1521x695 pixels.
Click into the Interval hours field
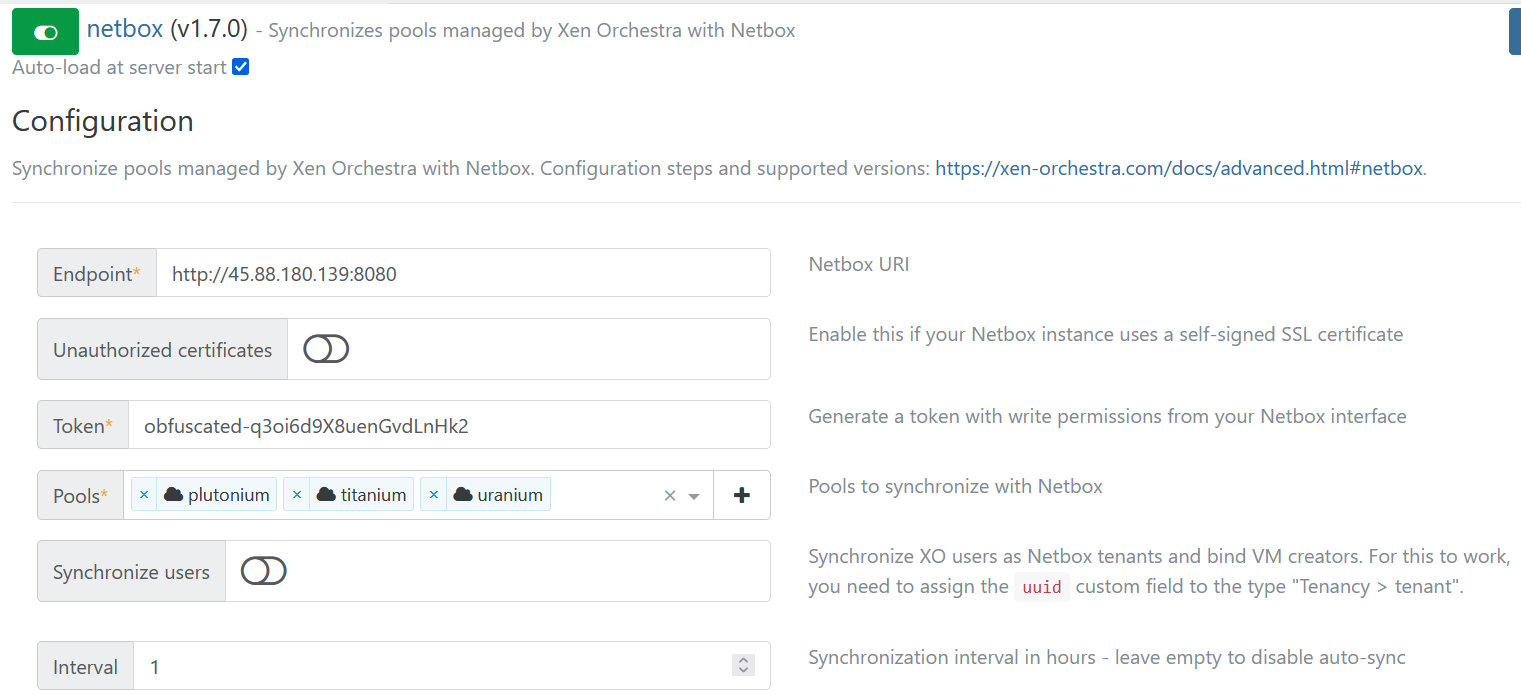tap(430, 666)
